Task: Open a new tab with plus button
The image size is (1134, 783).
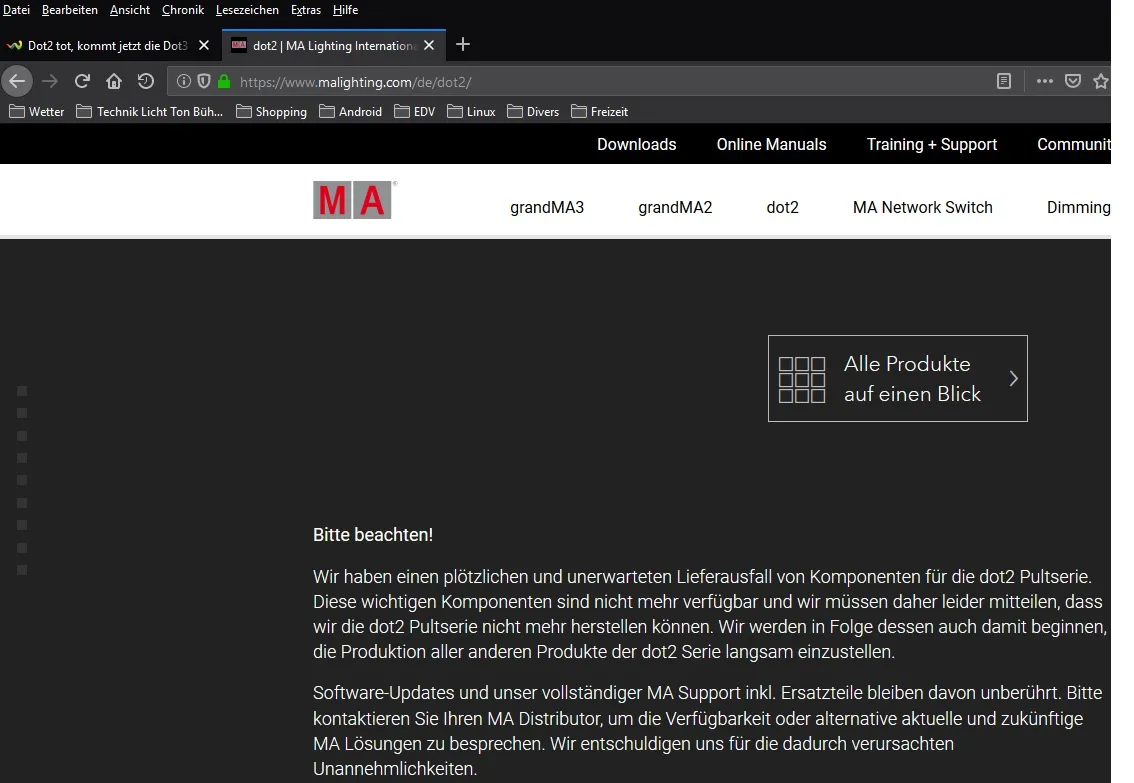Action: [463, 45]
